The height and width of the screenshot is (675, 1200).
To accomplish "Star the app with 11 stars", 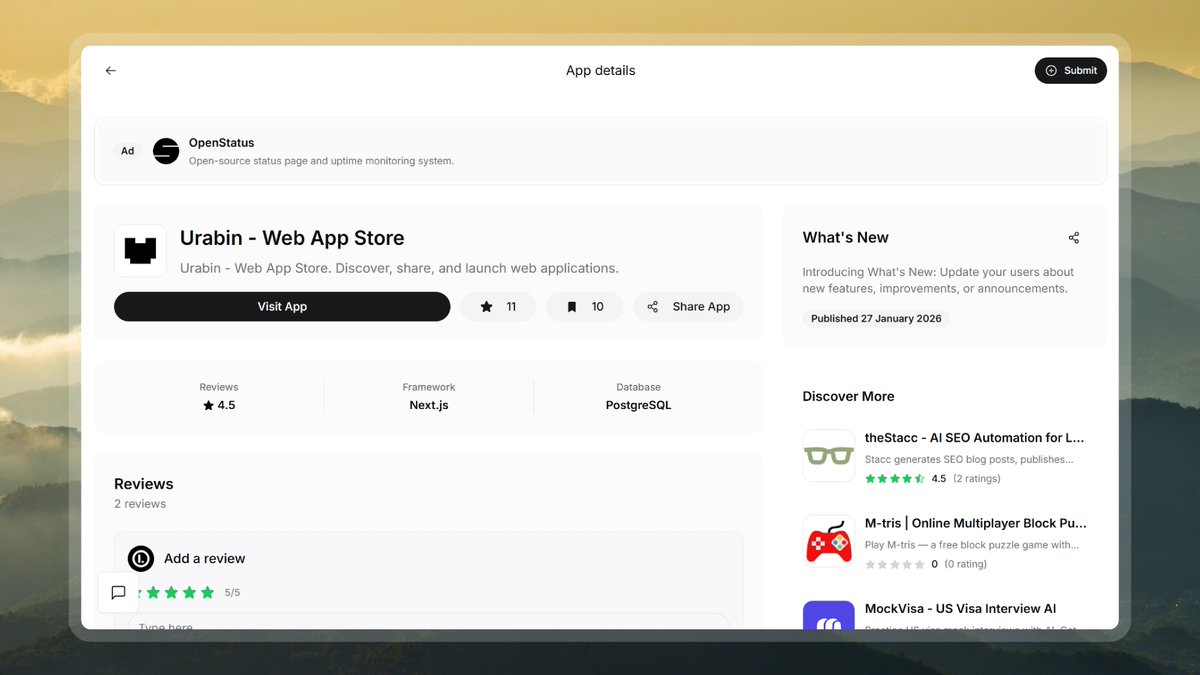I will pos(498,307).
